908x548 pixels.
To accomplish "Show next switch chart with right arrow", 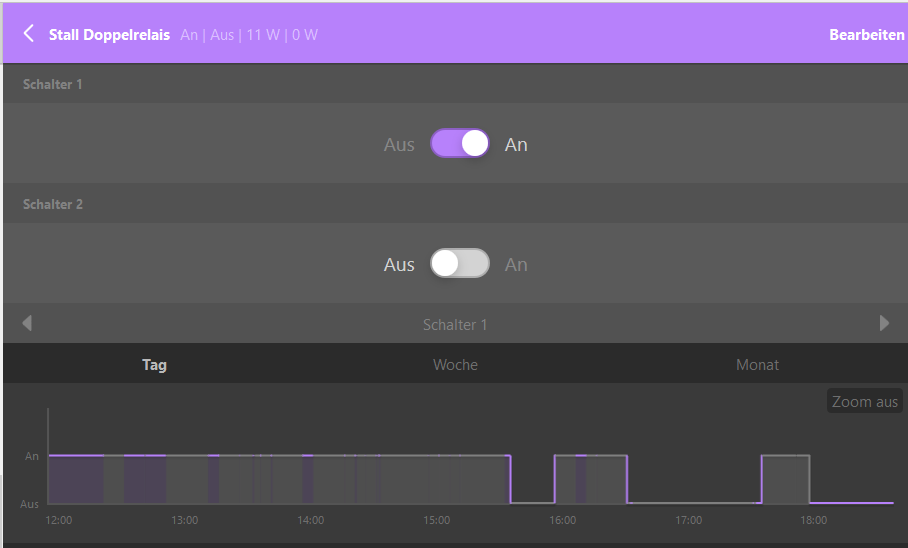I will 884,323.
